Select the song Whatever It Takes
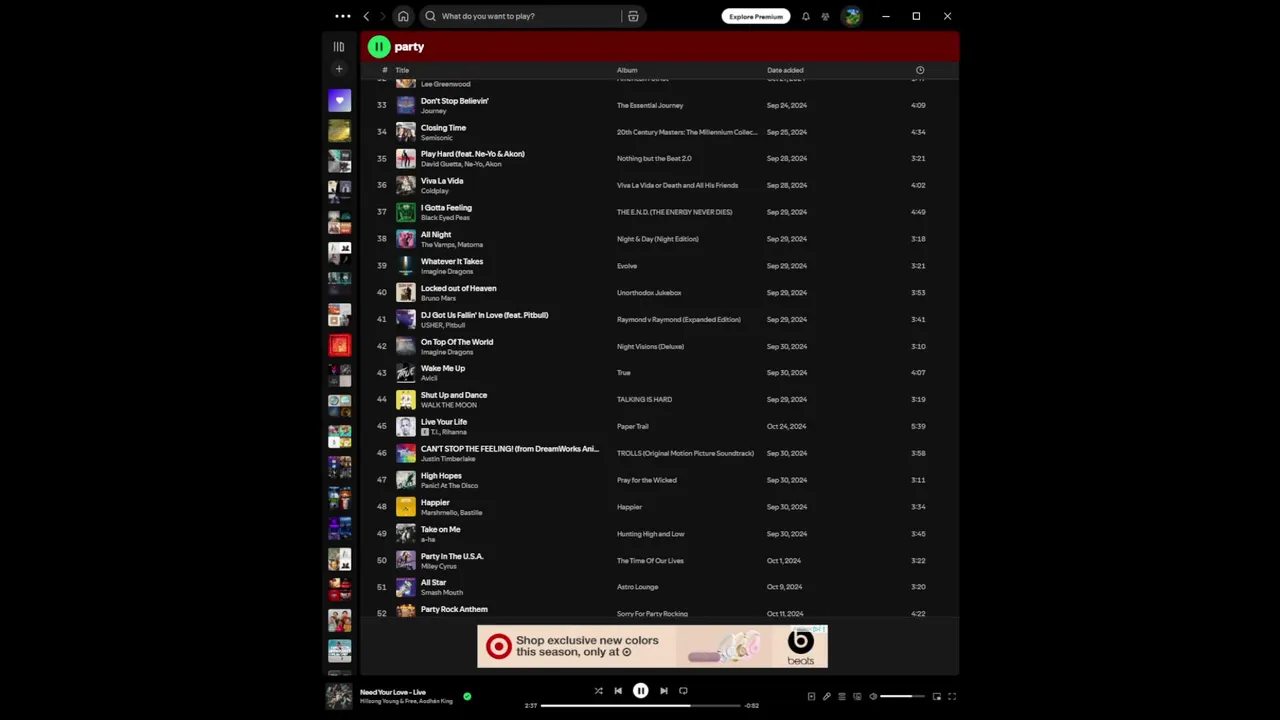This screenshot has height=720, width=1280. 452,261
